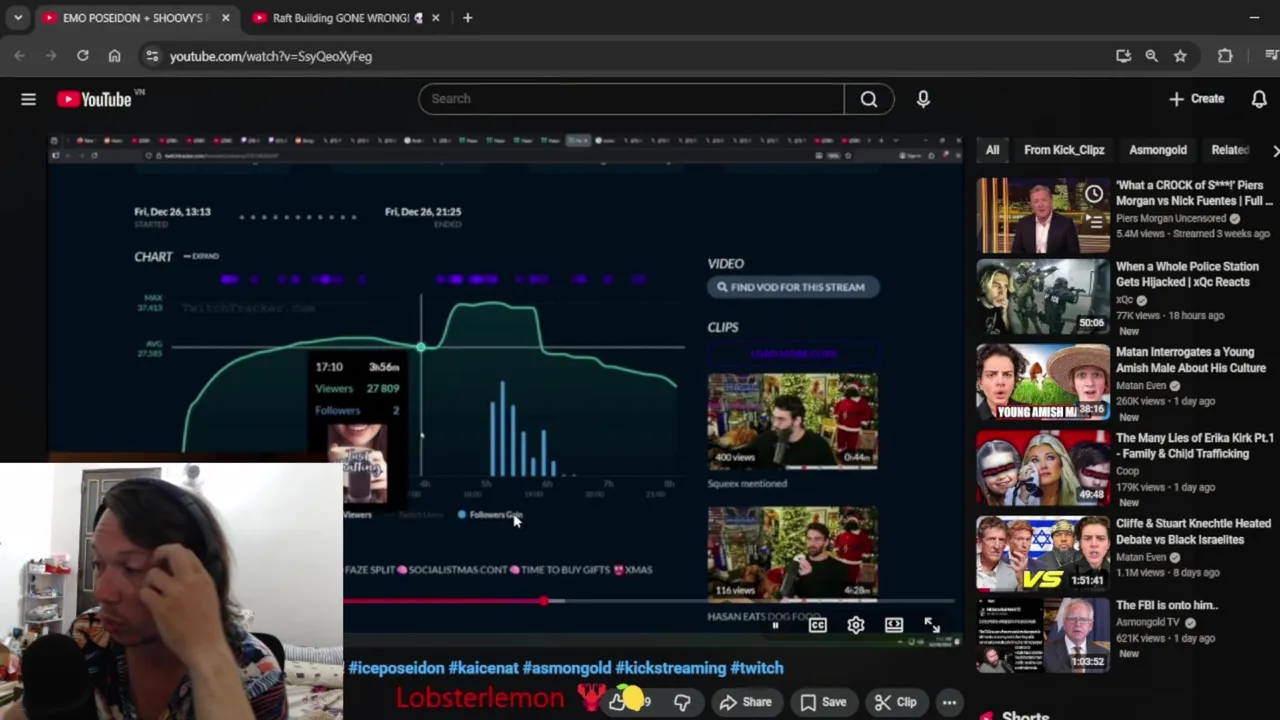
Task: Open the YouTube hamburger guide menu
Action: pyautogui.click(x=28, y=99)
